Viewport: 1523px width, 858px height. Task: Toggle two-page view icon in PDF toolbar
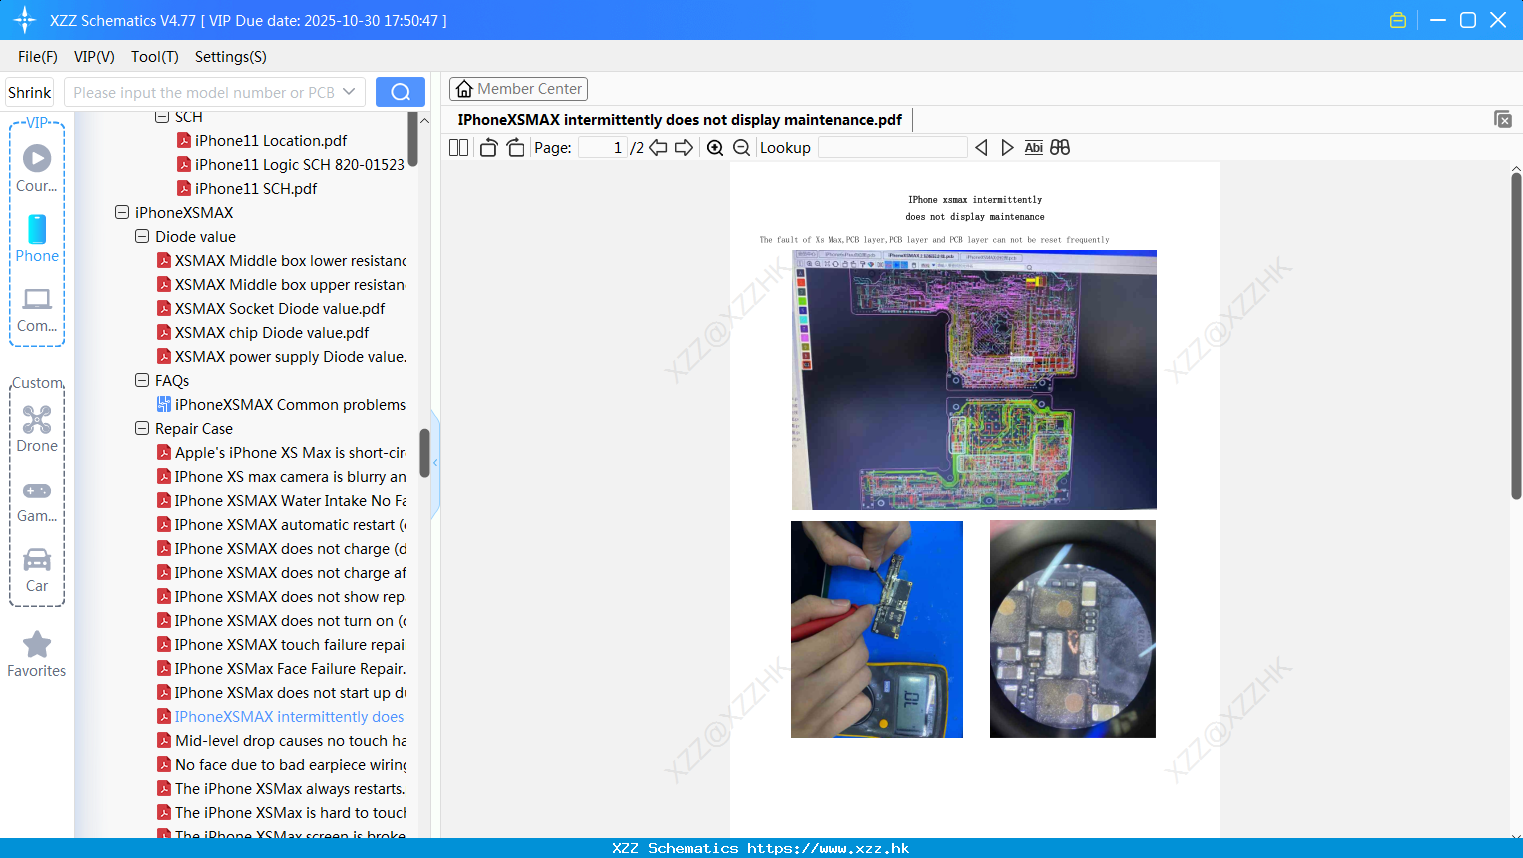[x=458, y=148]
